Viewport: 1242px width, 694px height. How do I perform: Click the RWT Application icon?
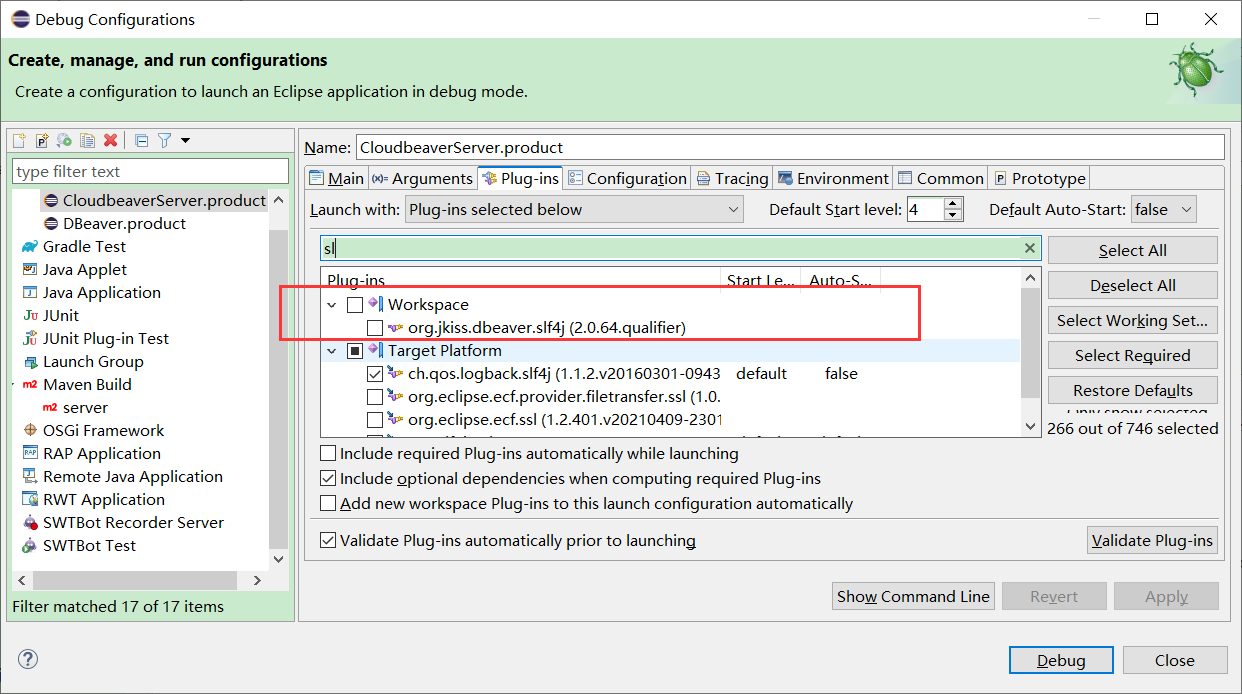coord(30,499)
